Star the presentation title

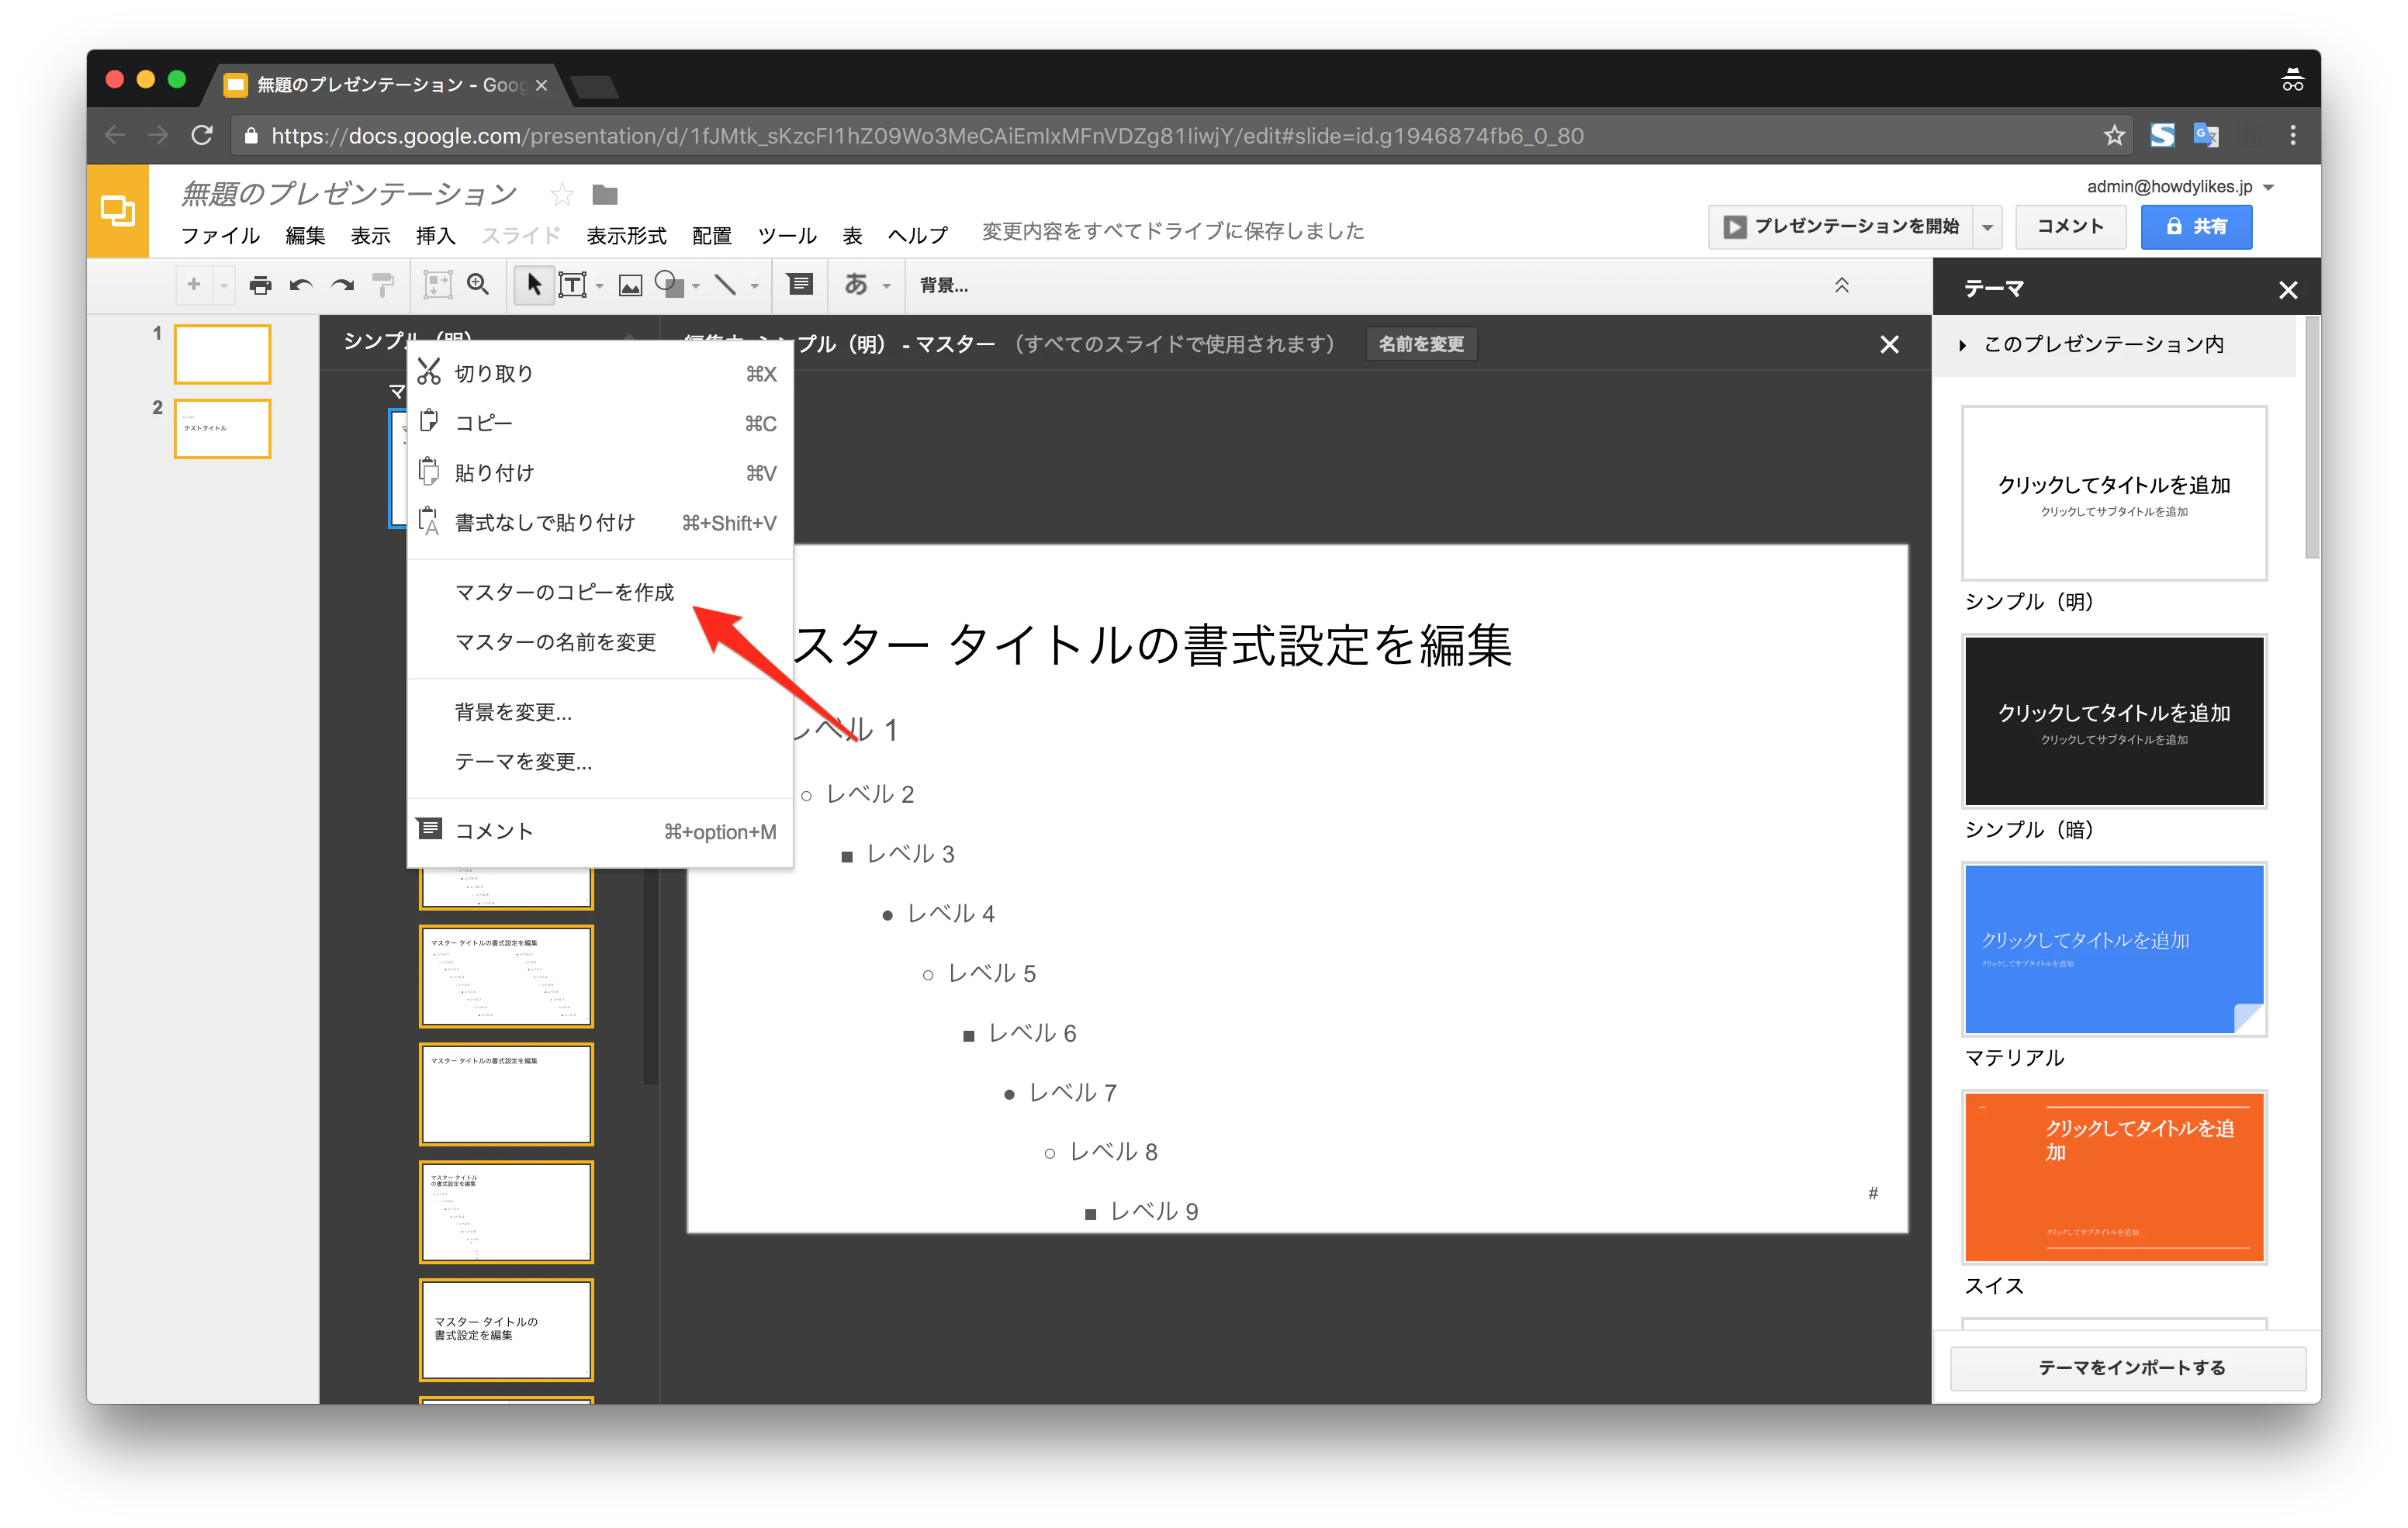(x=562, y=194)
